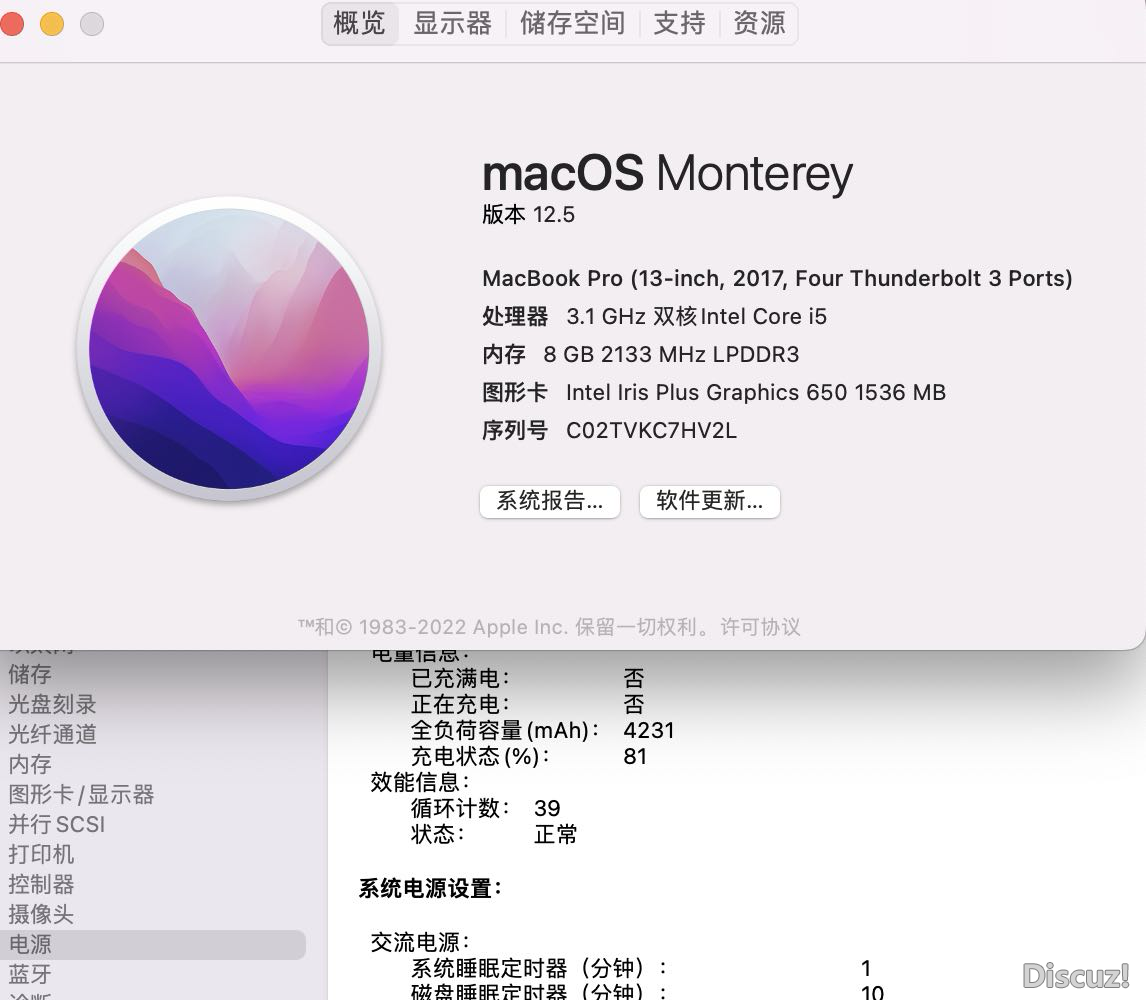Click the cycle count value 39

tap(547, 808)
